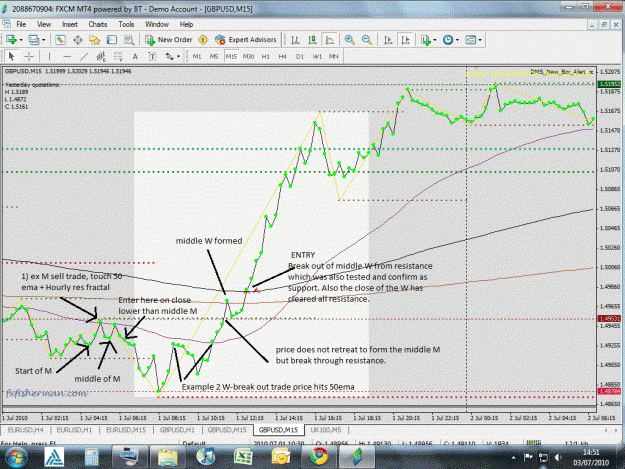625x469 pixels.
Task: Expand the arrows objects dropdown
Action: tap(178, 57)
